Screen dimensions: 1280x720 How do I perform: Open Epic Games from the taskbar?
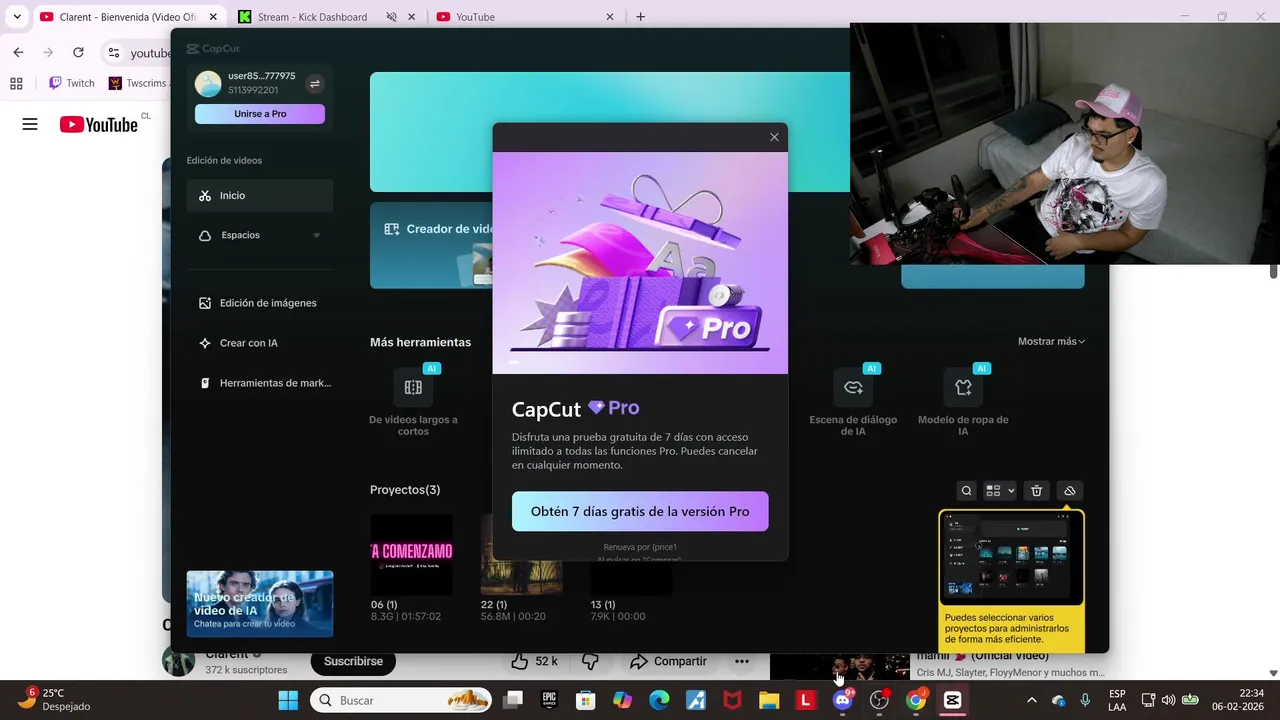(549, 701)
